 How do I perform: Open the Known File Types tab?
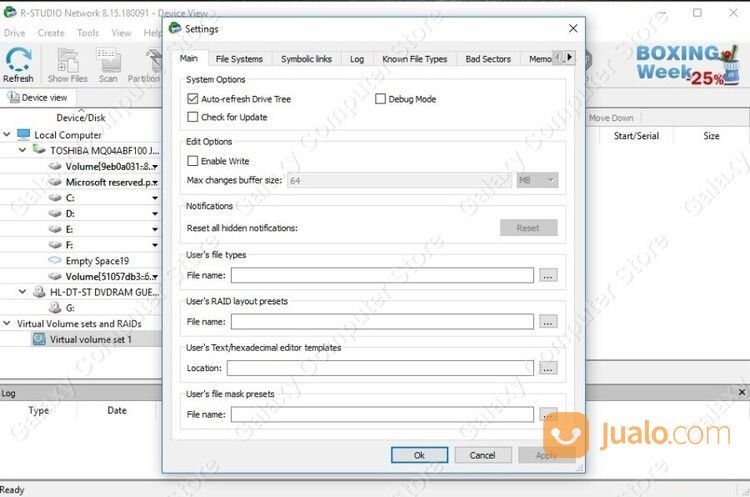coord(415,59)
